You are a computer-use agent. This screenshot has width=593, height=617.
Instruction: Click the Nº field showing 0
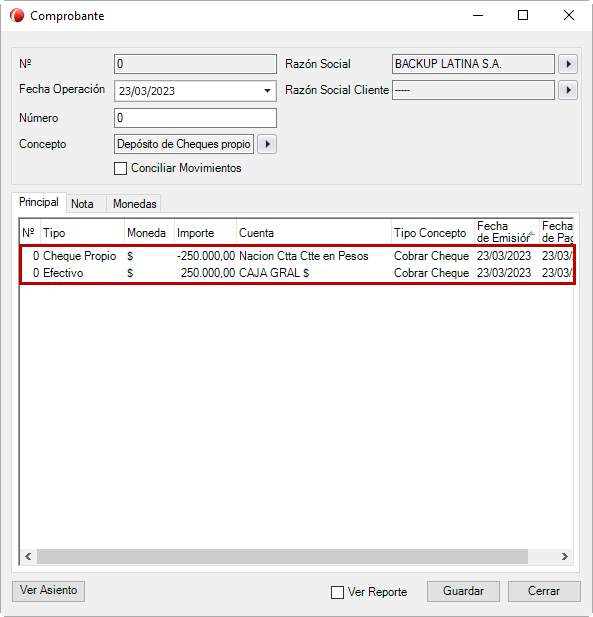[x=195, y=64]
